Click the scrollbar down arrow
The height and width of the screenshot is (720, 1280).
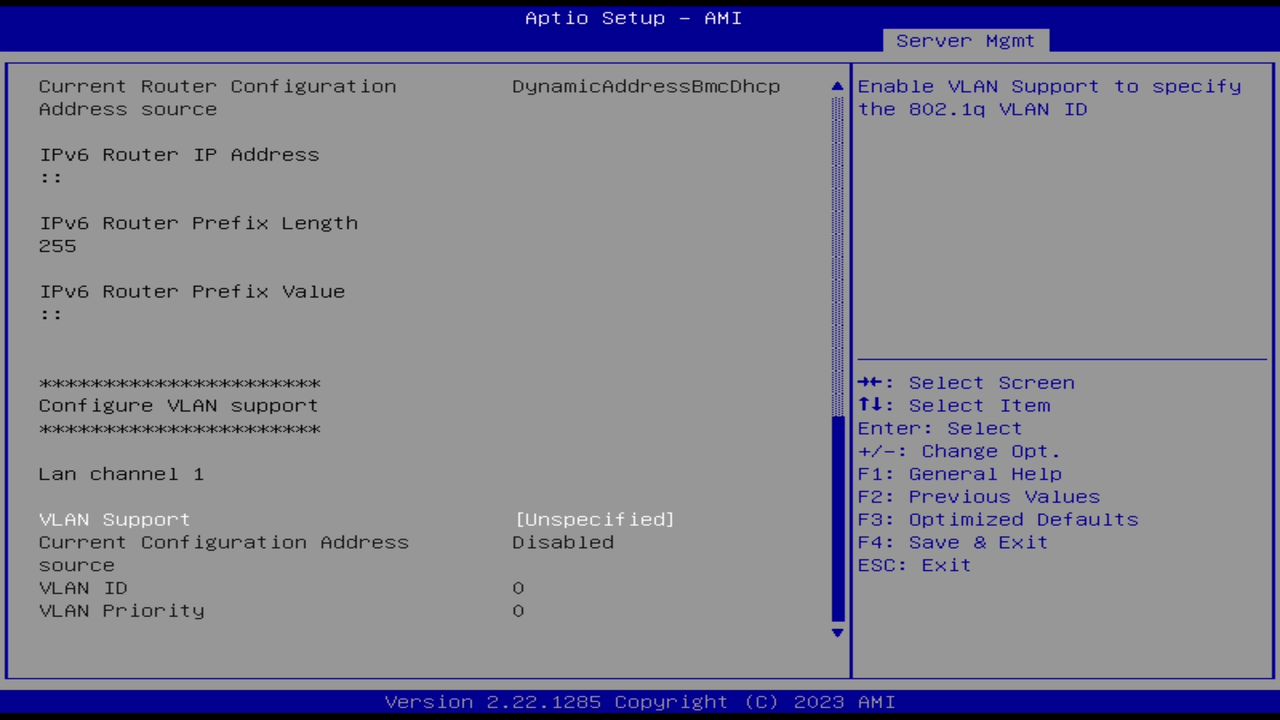point(838,632)
